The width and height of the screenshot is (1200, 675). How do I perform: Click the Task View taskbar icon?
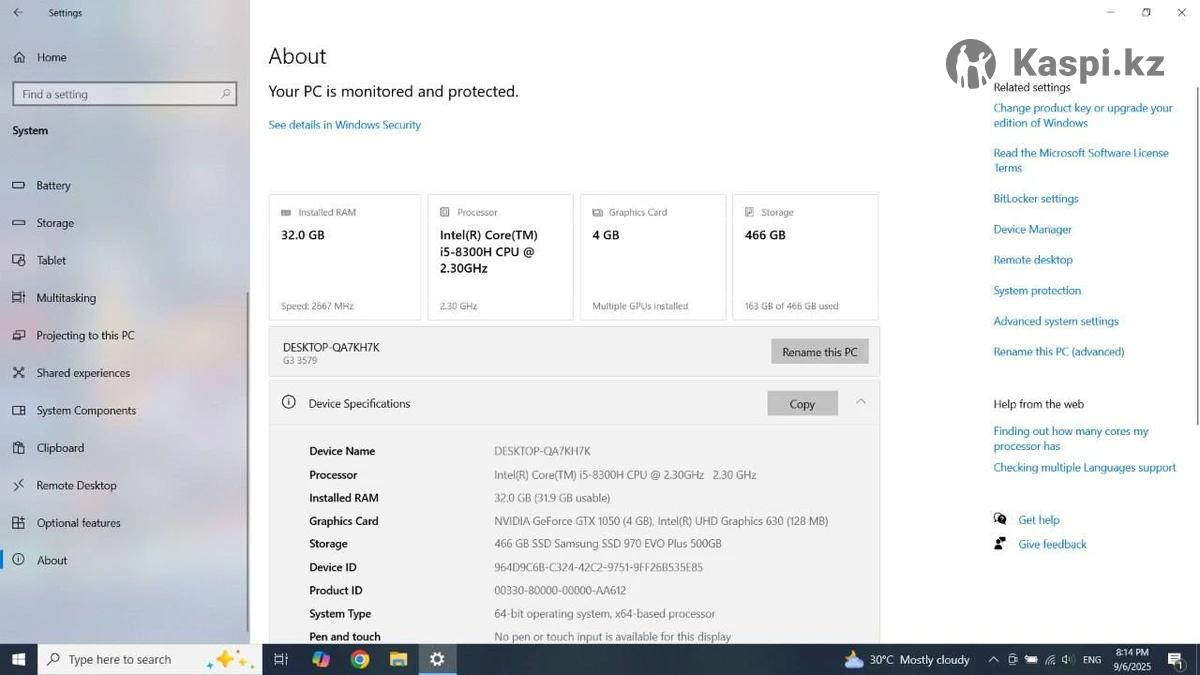281,659
